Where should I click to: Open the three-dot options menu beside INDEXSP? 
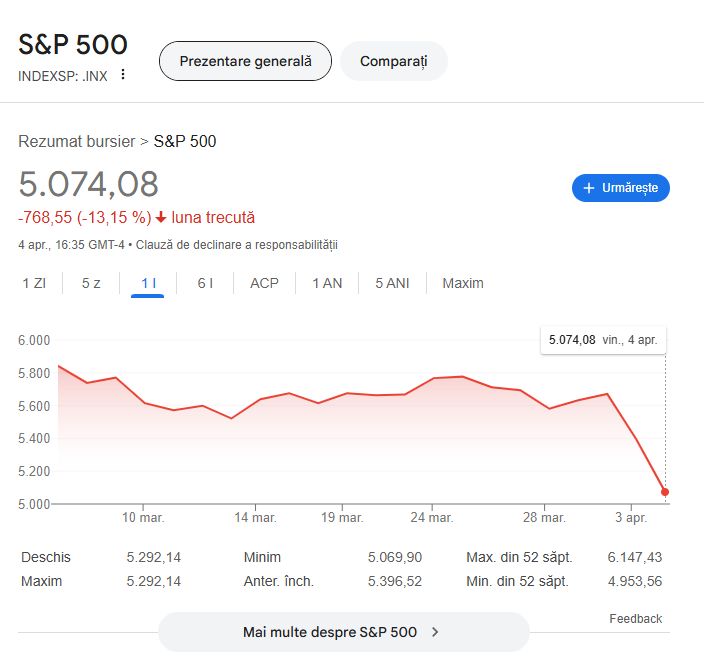click(x=123, y=74)
